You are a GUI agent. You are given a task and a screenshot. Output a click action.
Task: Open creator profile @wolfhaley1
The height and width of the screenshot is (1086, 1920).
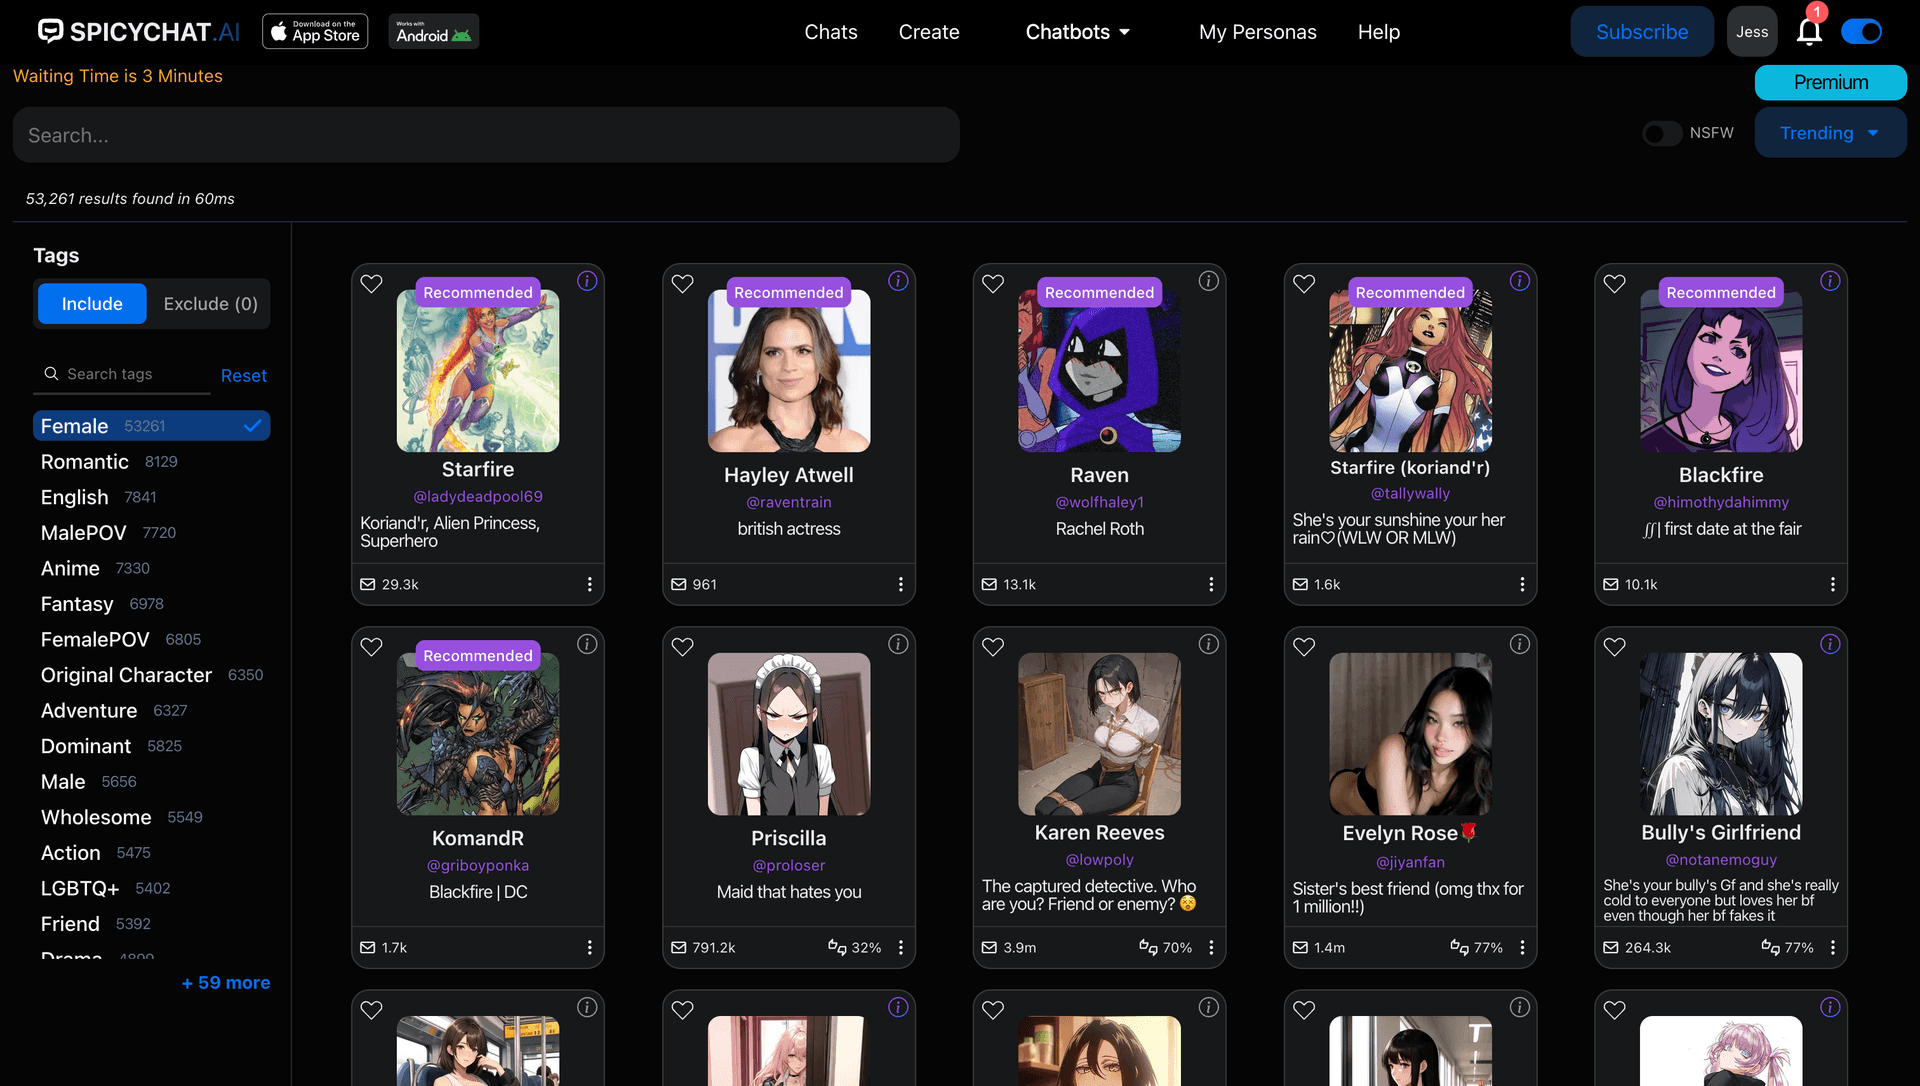pyautogui.click(x=1099, y=502)
